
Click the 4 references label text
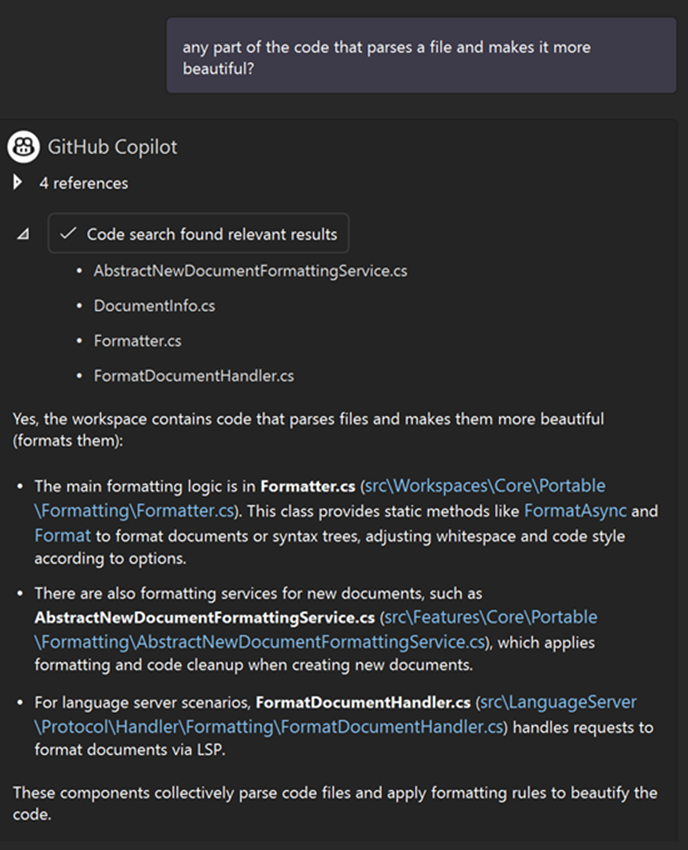(x=84, y=183)
